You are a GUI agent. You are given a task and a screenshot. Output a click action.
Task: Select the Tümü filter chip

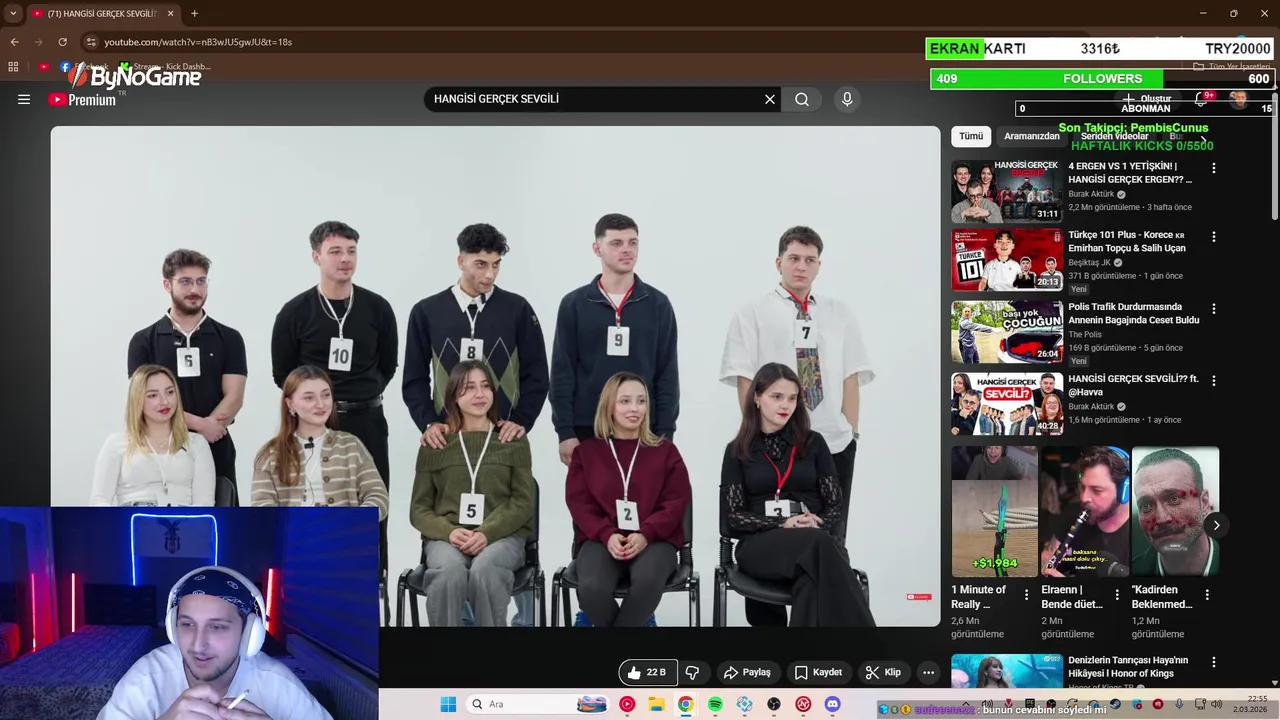click(971, 136)
